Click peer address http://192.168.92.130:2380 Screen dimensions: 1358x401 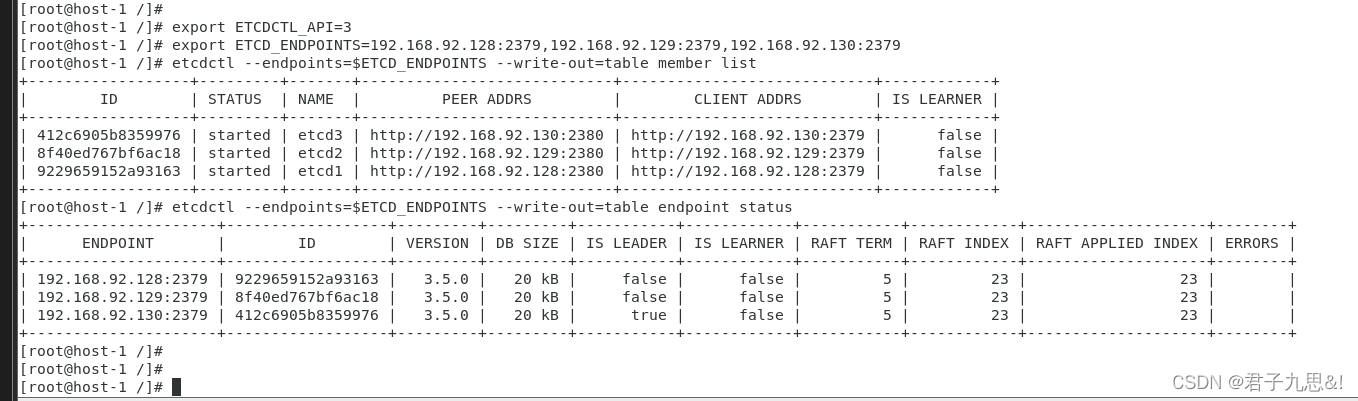486,135
